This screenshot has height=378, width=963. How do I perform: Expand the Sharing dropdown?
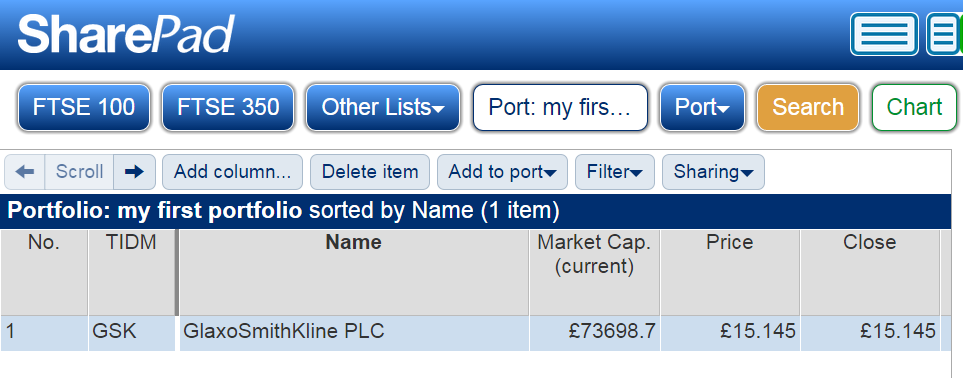pos(713,172)
